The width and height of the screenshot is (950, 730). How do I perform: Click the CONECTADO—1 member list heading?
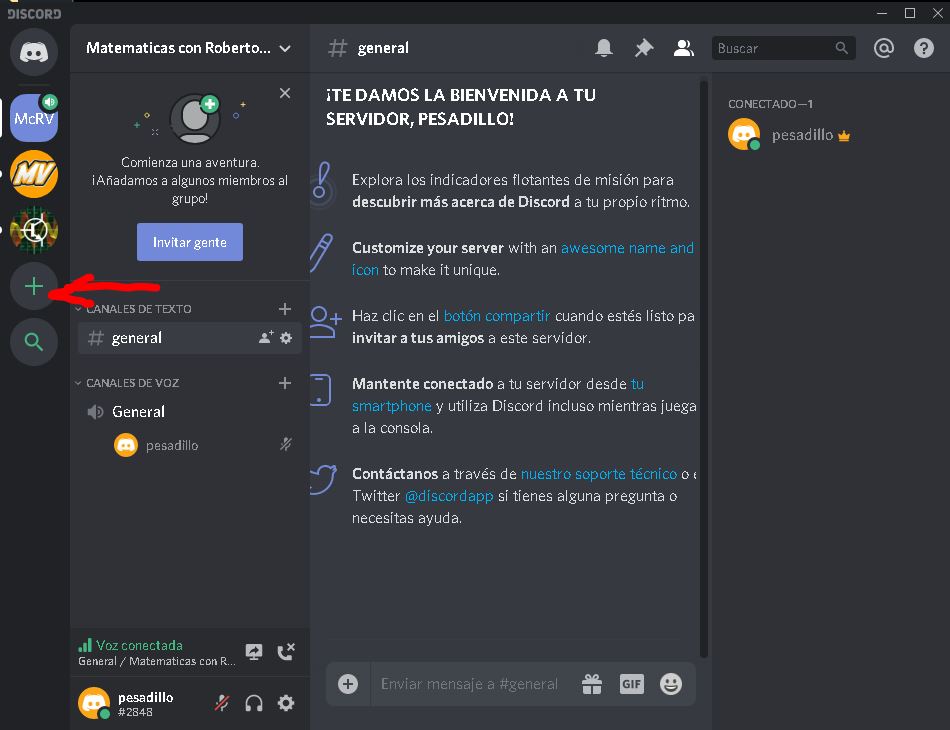770,104
